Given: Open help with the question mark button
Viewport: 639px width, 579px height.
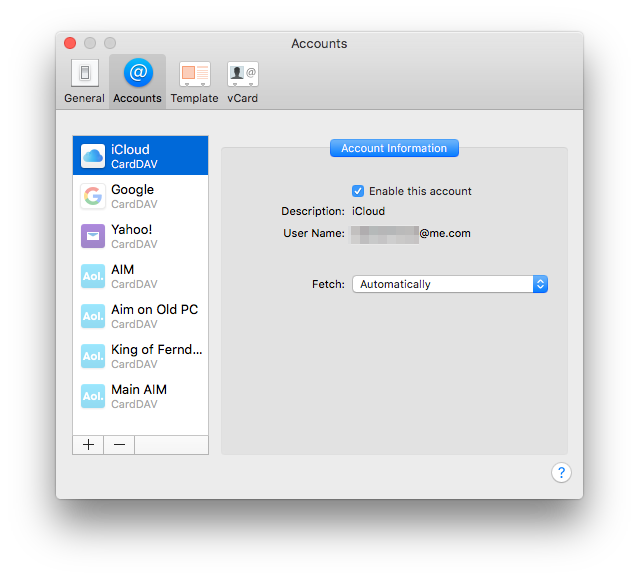Looking at the screenshot, I should [x=561, y=473].
